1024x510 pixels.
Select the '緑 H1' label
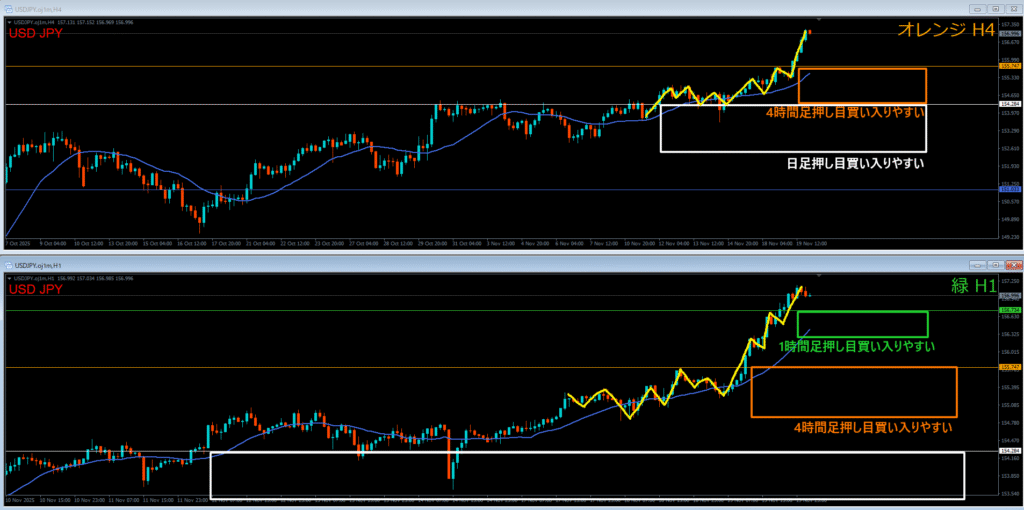[x=972, y=285]
